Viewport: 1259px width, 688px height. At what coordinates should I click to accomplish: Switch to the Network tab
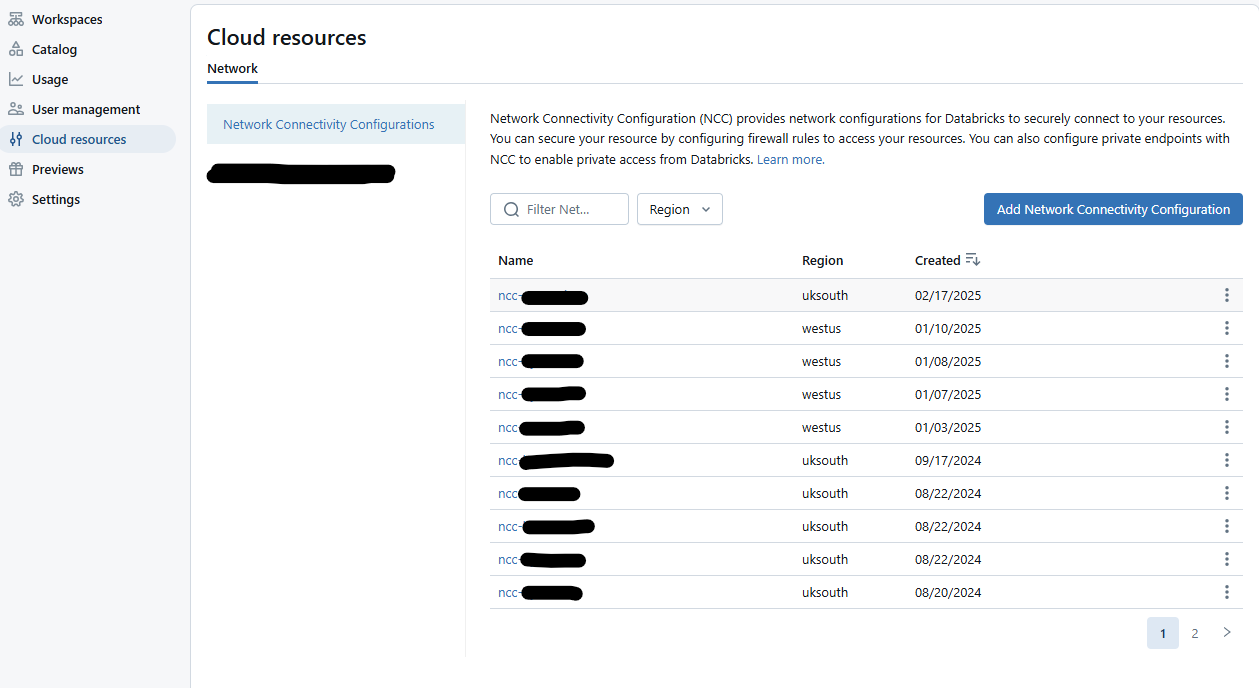(232, 69)
